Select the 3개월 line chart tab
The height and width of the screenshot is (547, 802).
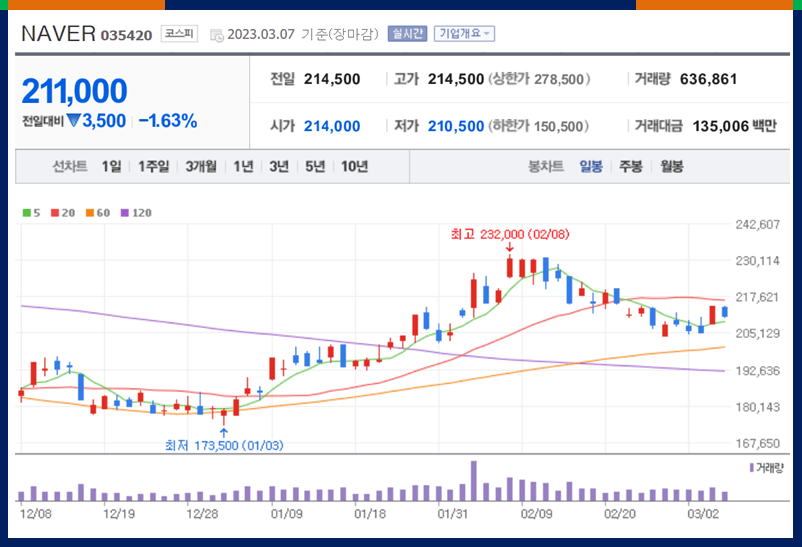(x=201, y=166)
